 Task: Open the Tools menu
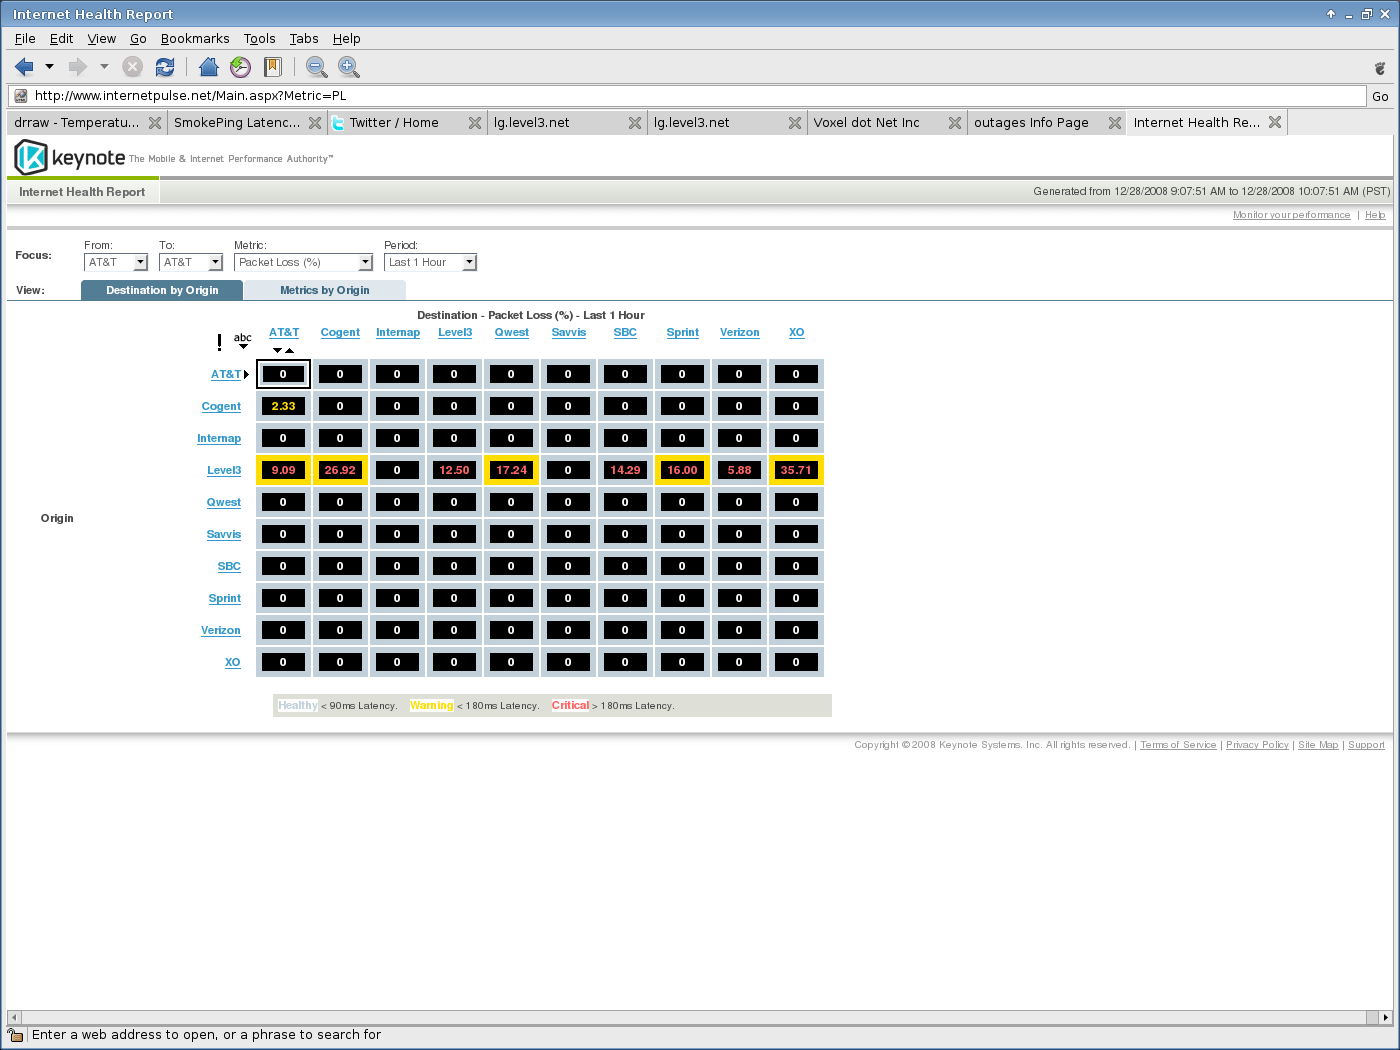[259, 39]
